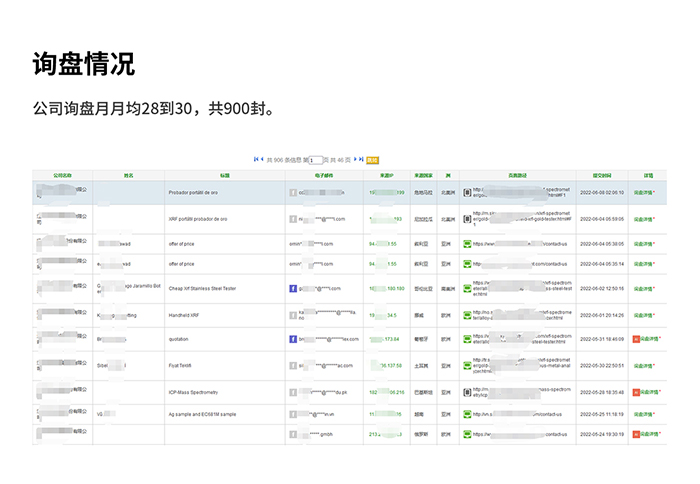Click green desktop icon in 2022-05-24 19:30:19 row
This screenshot has width=700, height=484.
[x=467, y=434]
